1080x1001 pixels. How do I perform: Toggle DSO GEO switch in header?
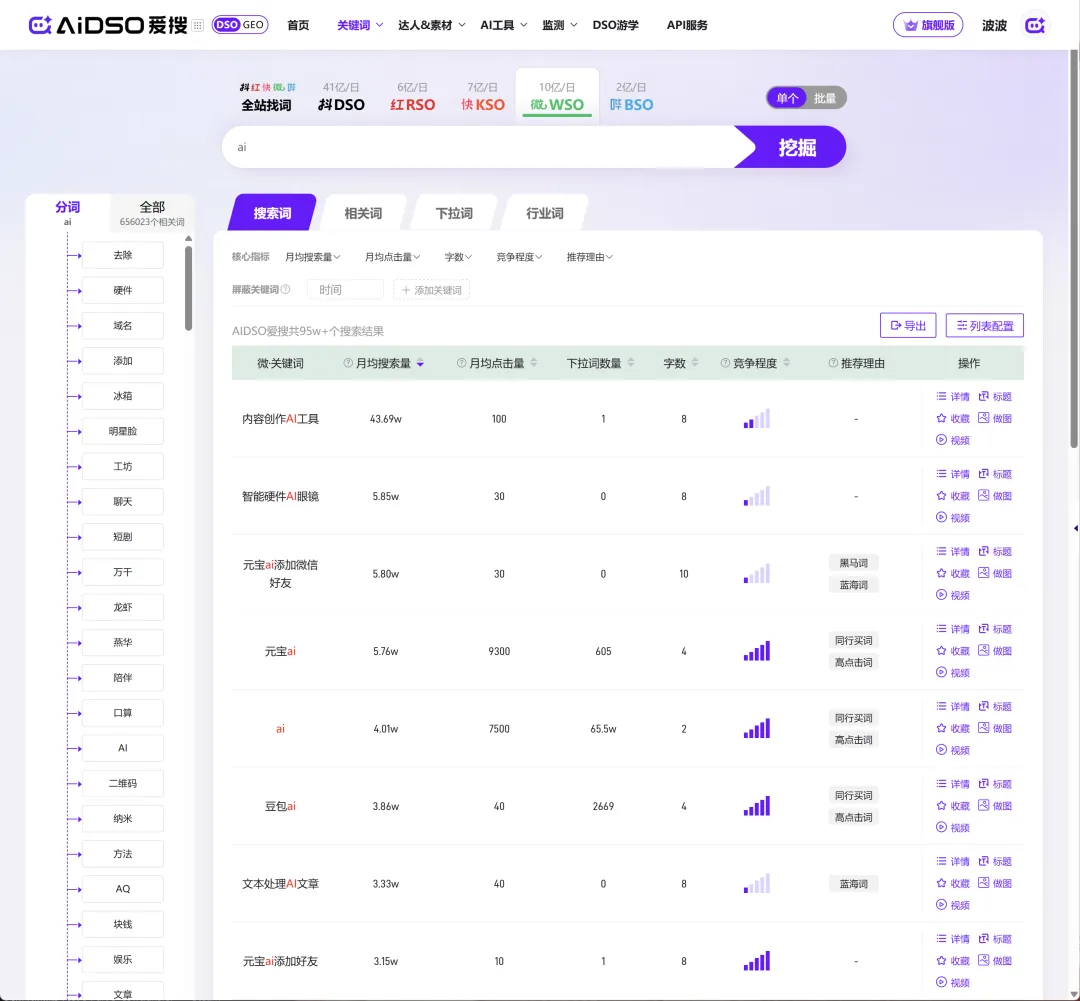tap(240, 25)
